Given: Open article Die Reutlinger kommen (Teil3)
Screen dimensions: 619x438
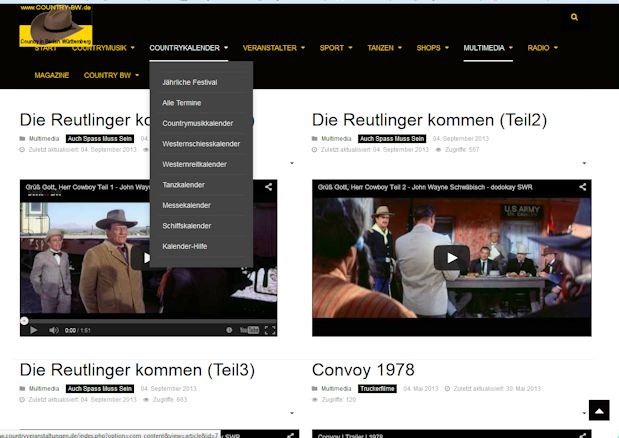Looking at the screenshot, I should tap(137, 370).
